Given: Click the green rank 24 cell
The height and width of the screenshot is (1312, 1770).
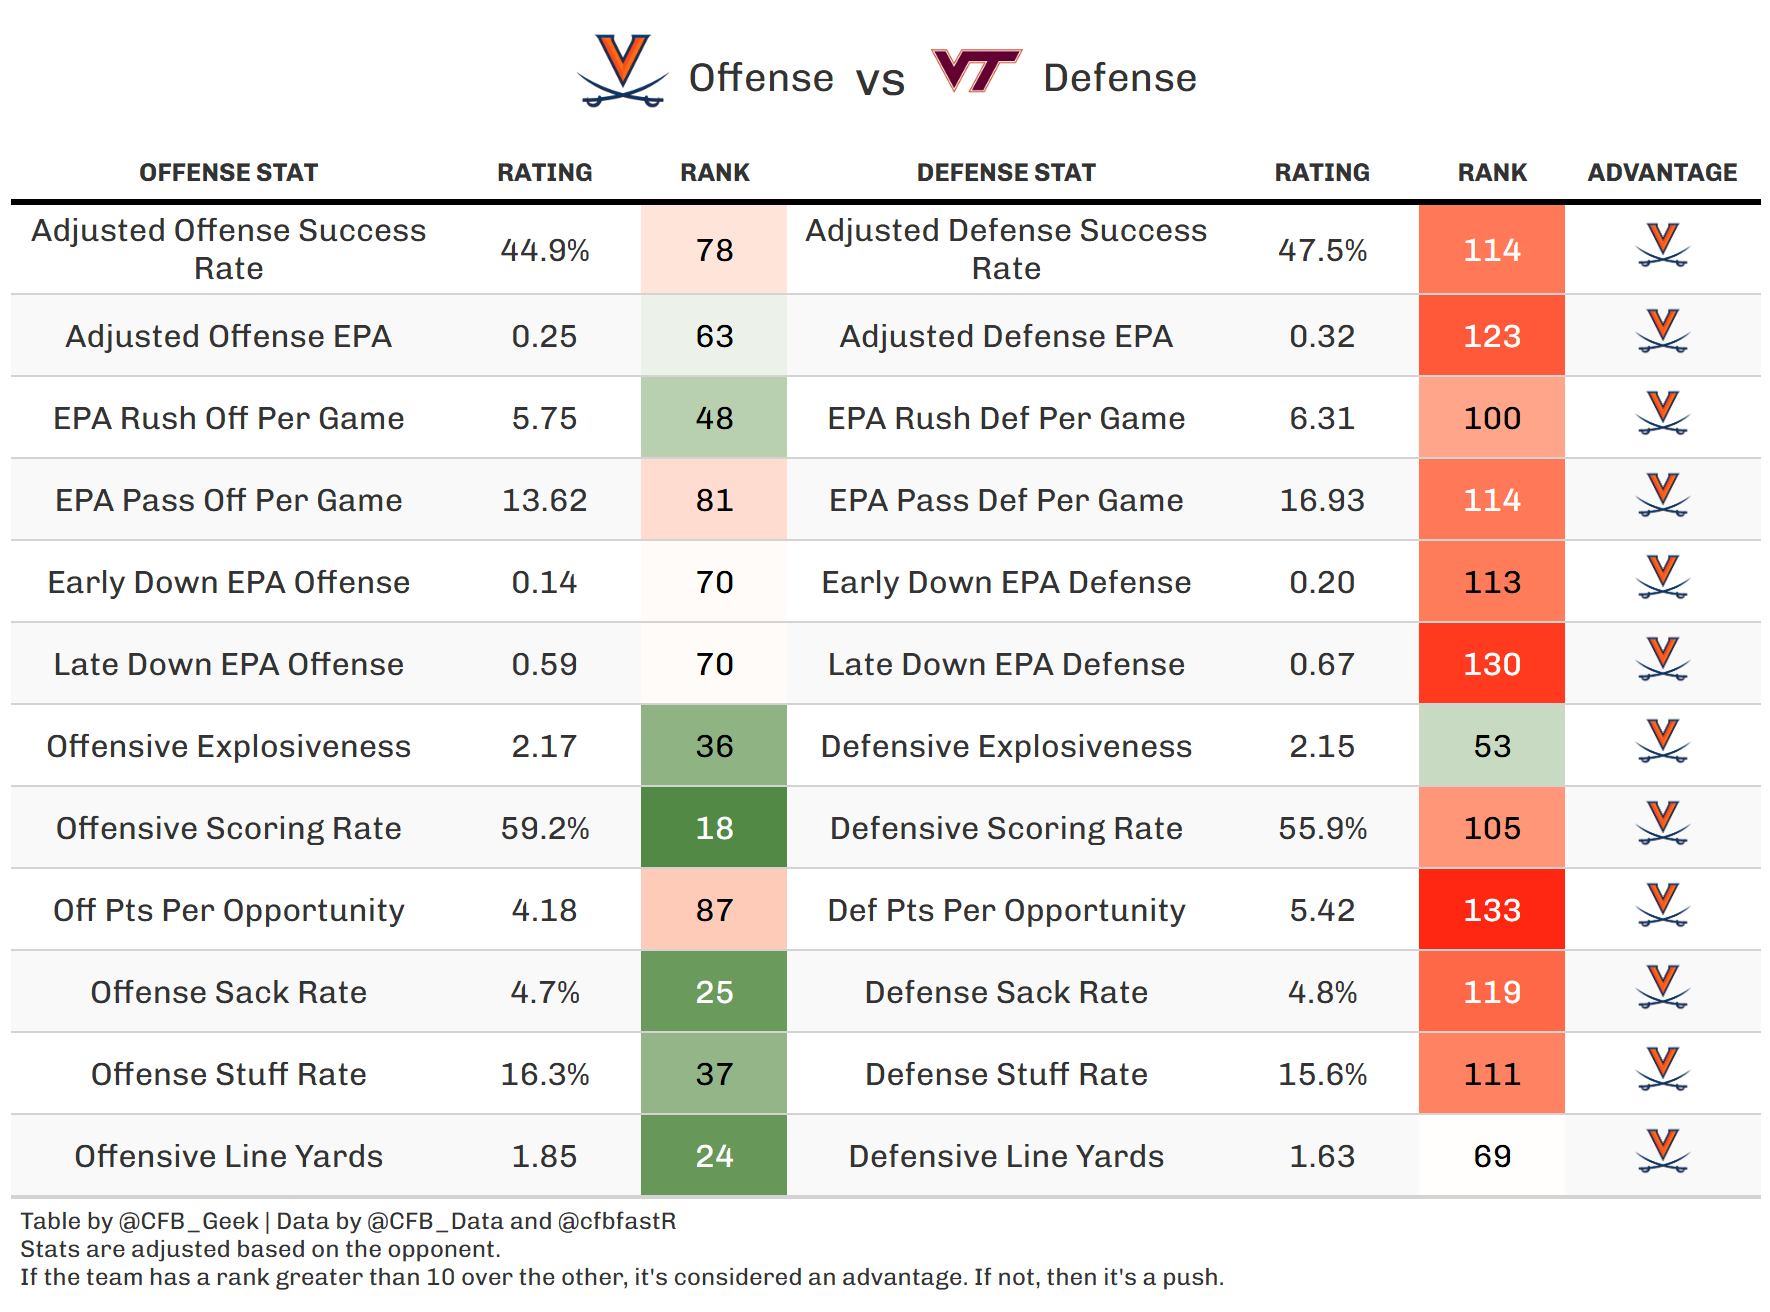Looking at the screenshot, I should 714,1156.
